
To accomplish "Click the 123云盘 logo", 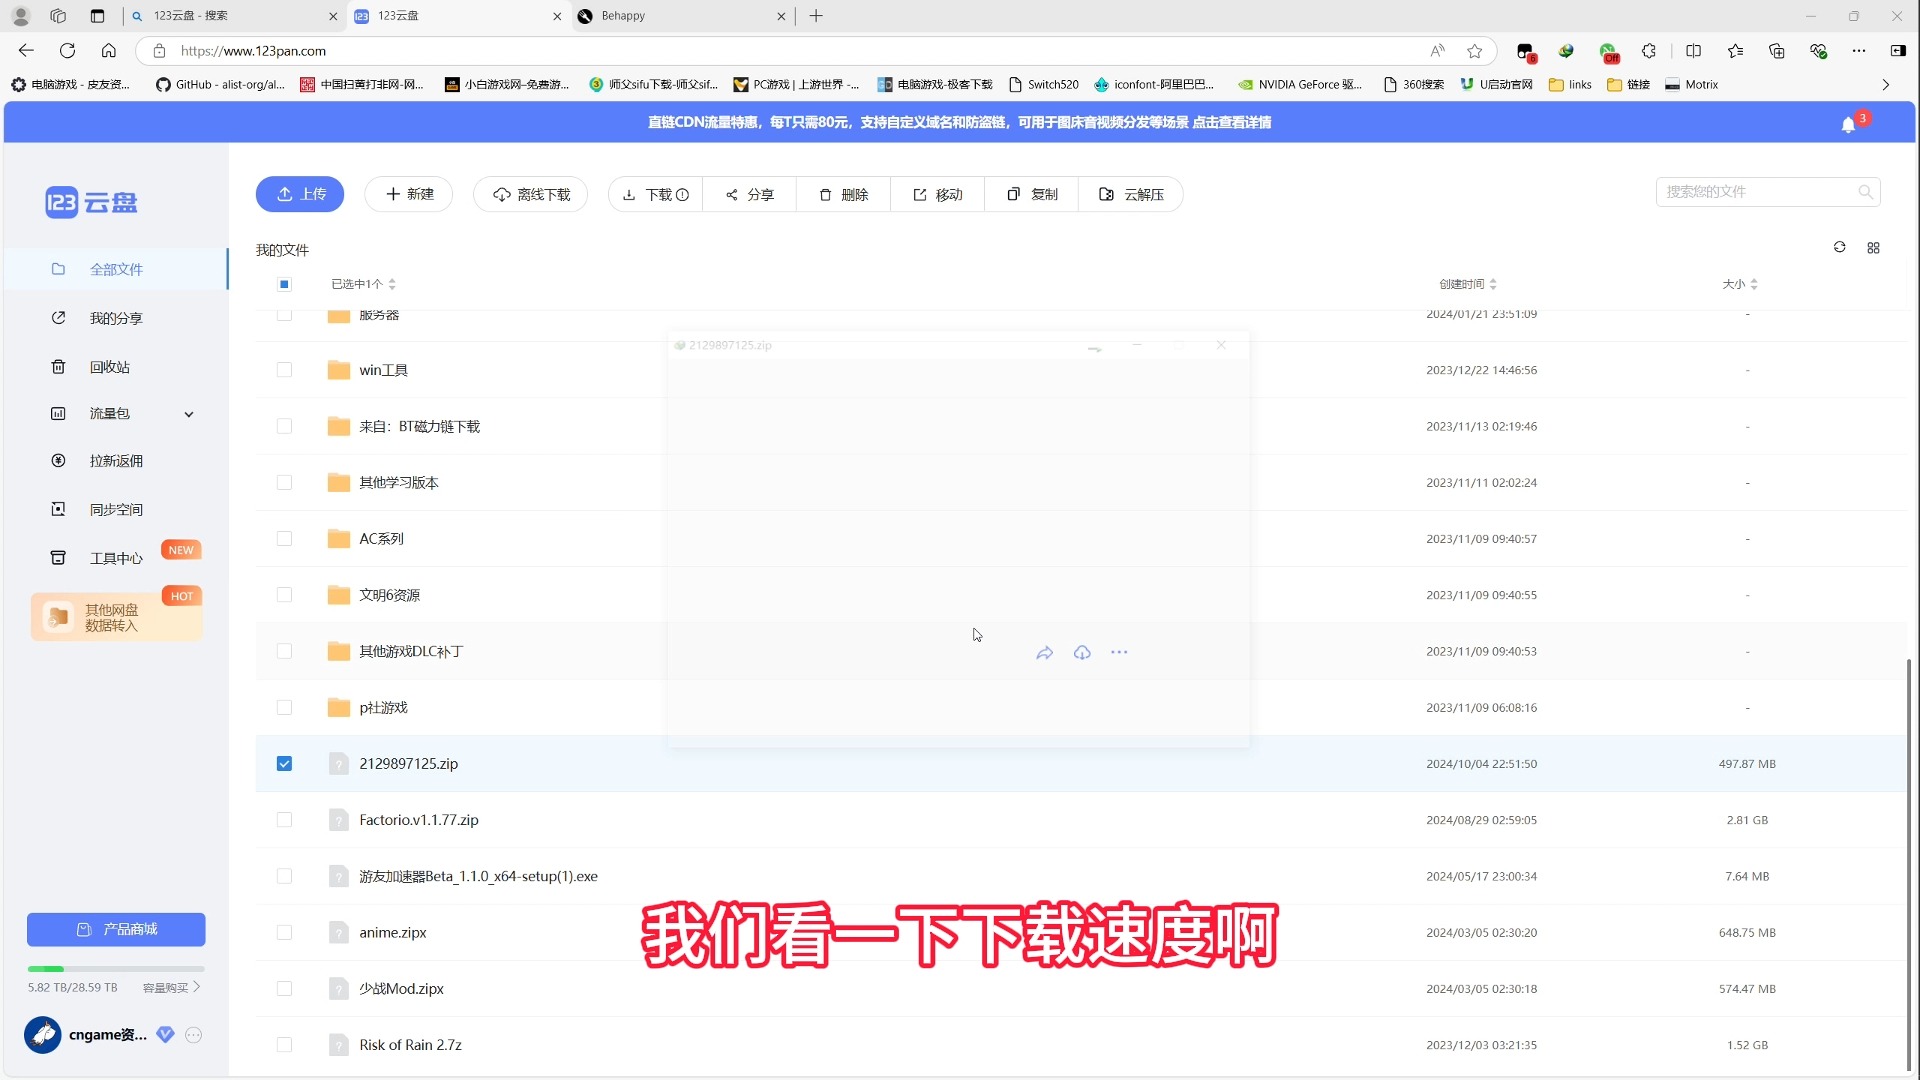I will click(91, 203).
